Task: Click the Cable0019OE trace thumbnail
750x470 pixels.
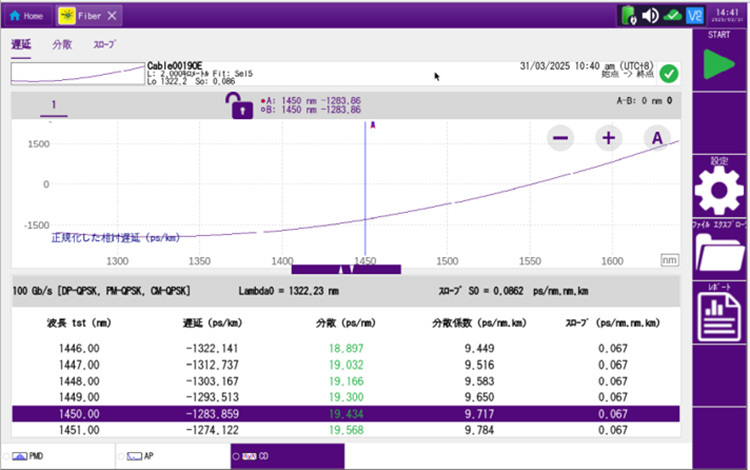Action: point(77,73)
